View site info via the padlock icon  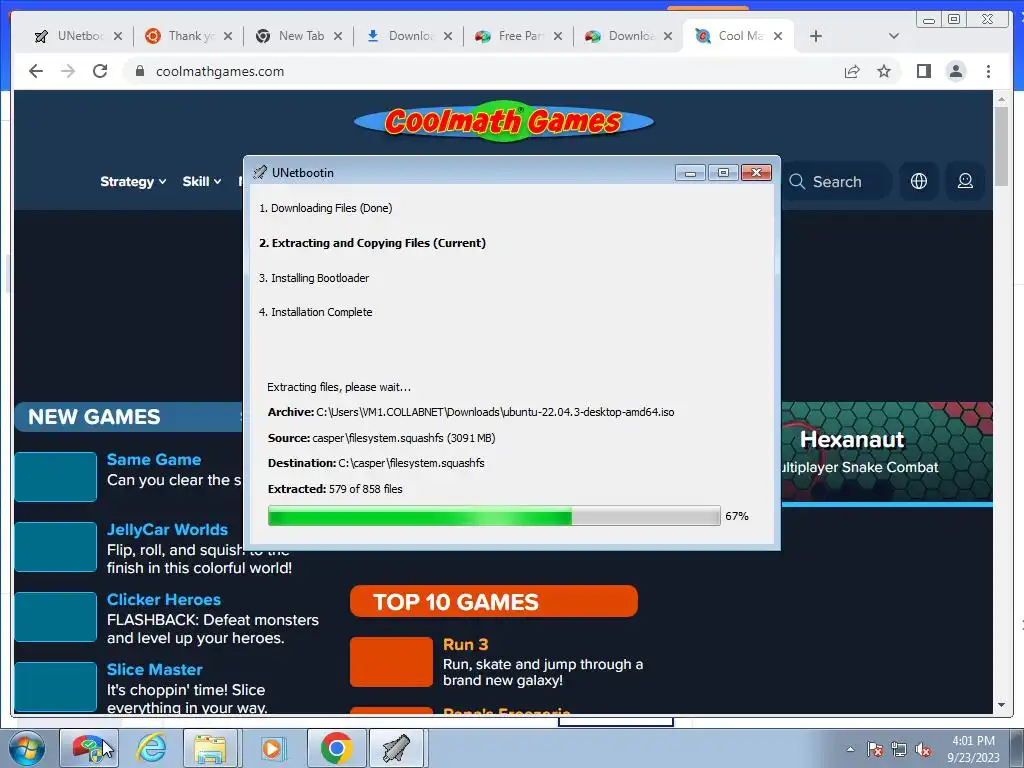[x=139, y=71]
